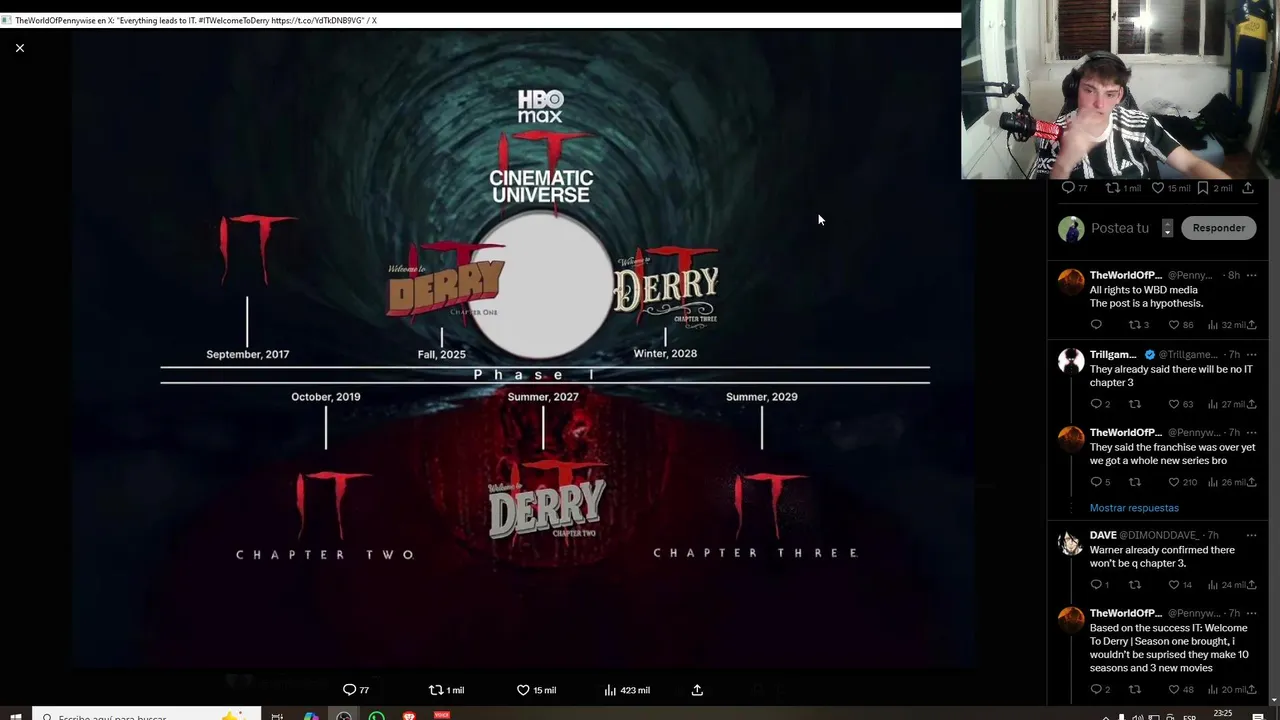Image resolution: width=1280 pixels, height=720 pixels.
Task: Repost DAVE's 'Warner already confirmed' comment
Action: click(1134, 585)
